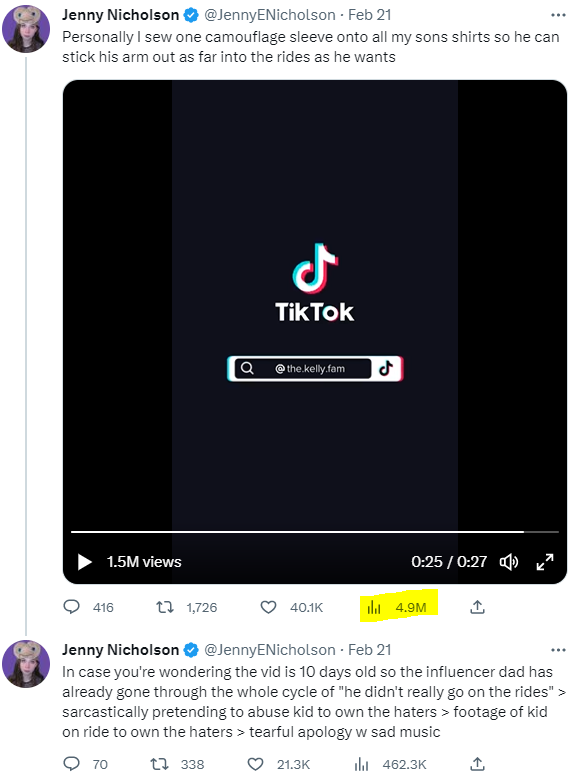Retweet the first tweet with 1,726 retweets

pyautogui.click(x=164, y=607)
